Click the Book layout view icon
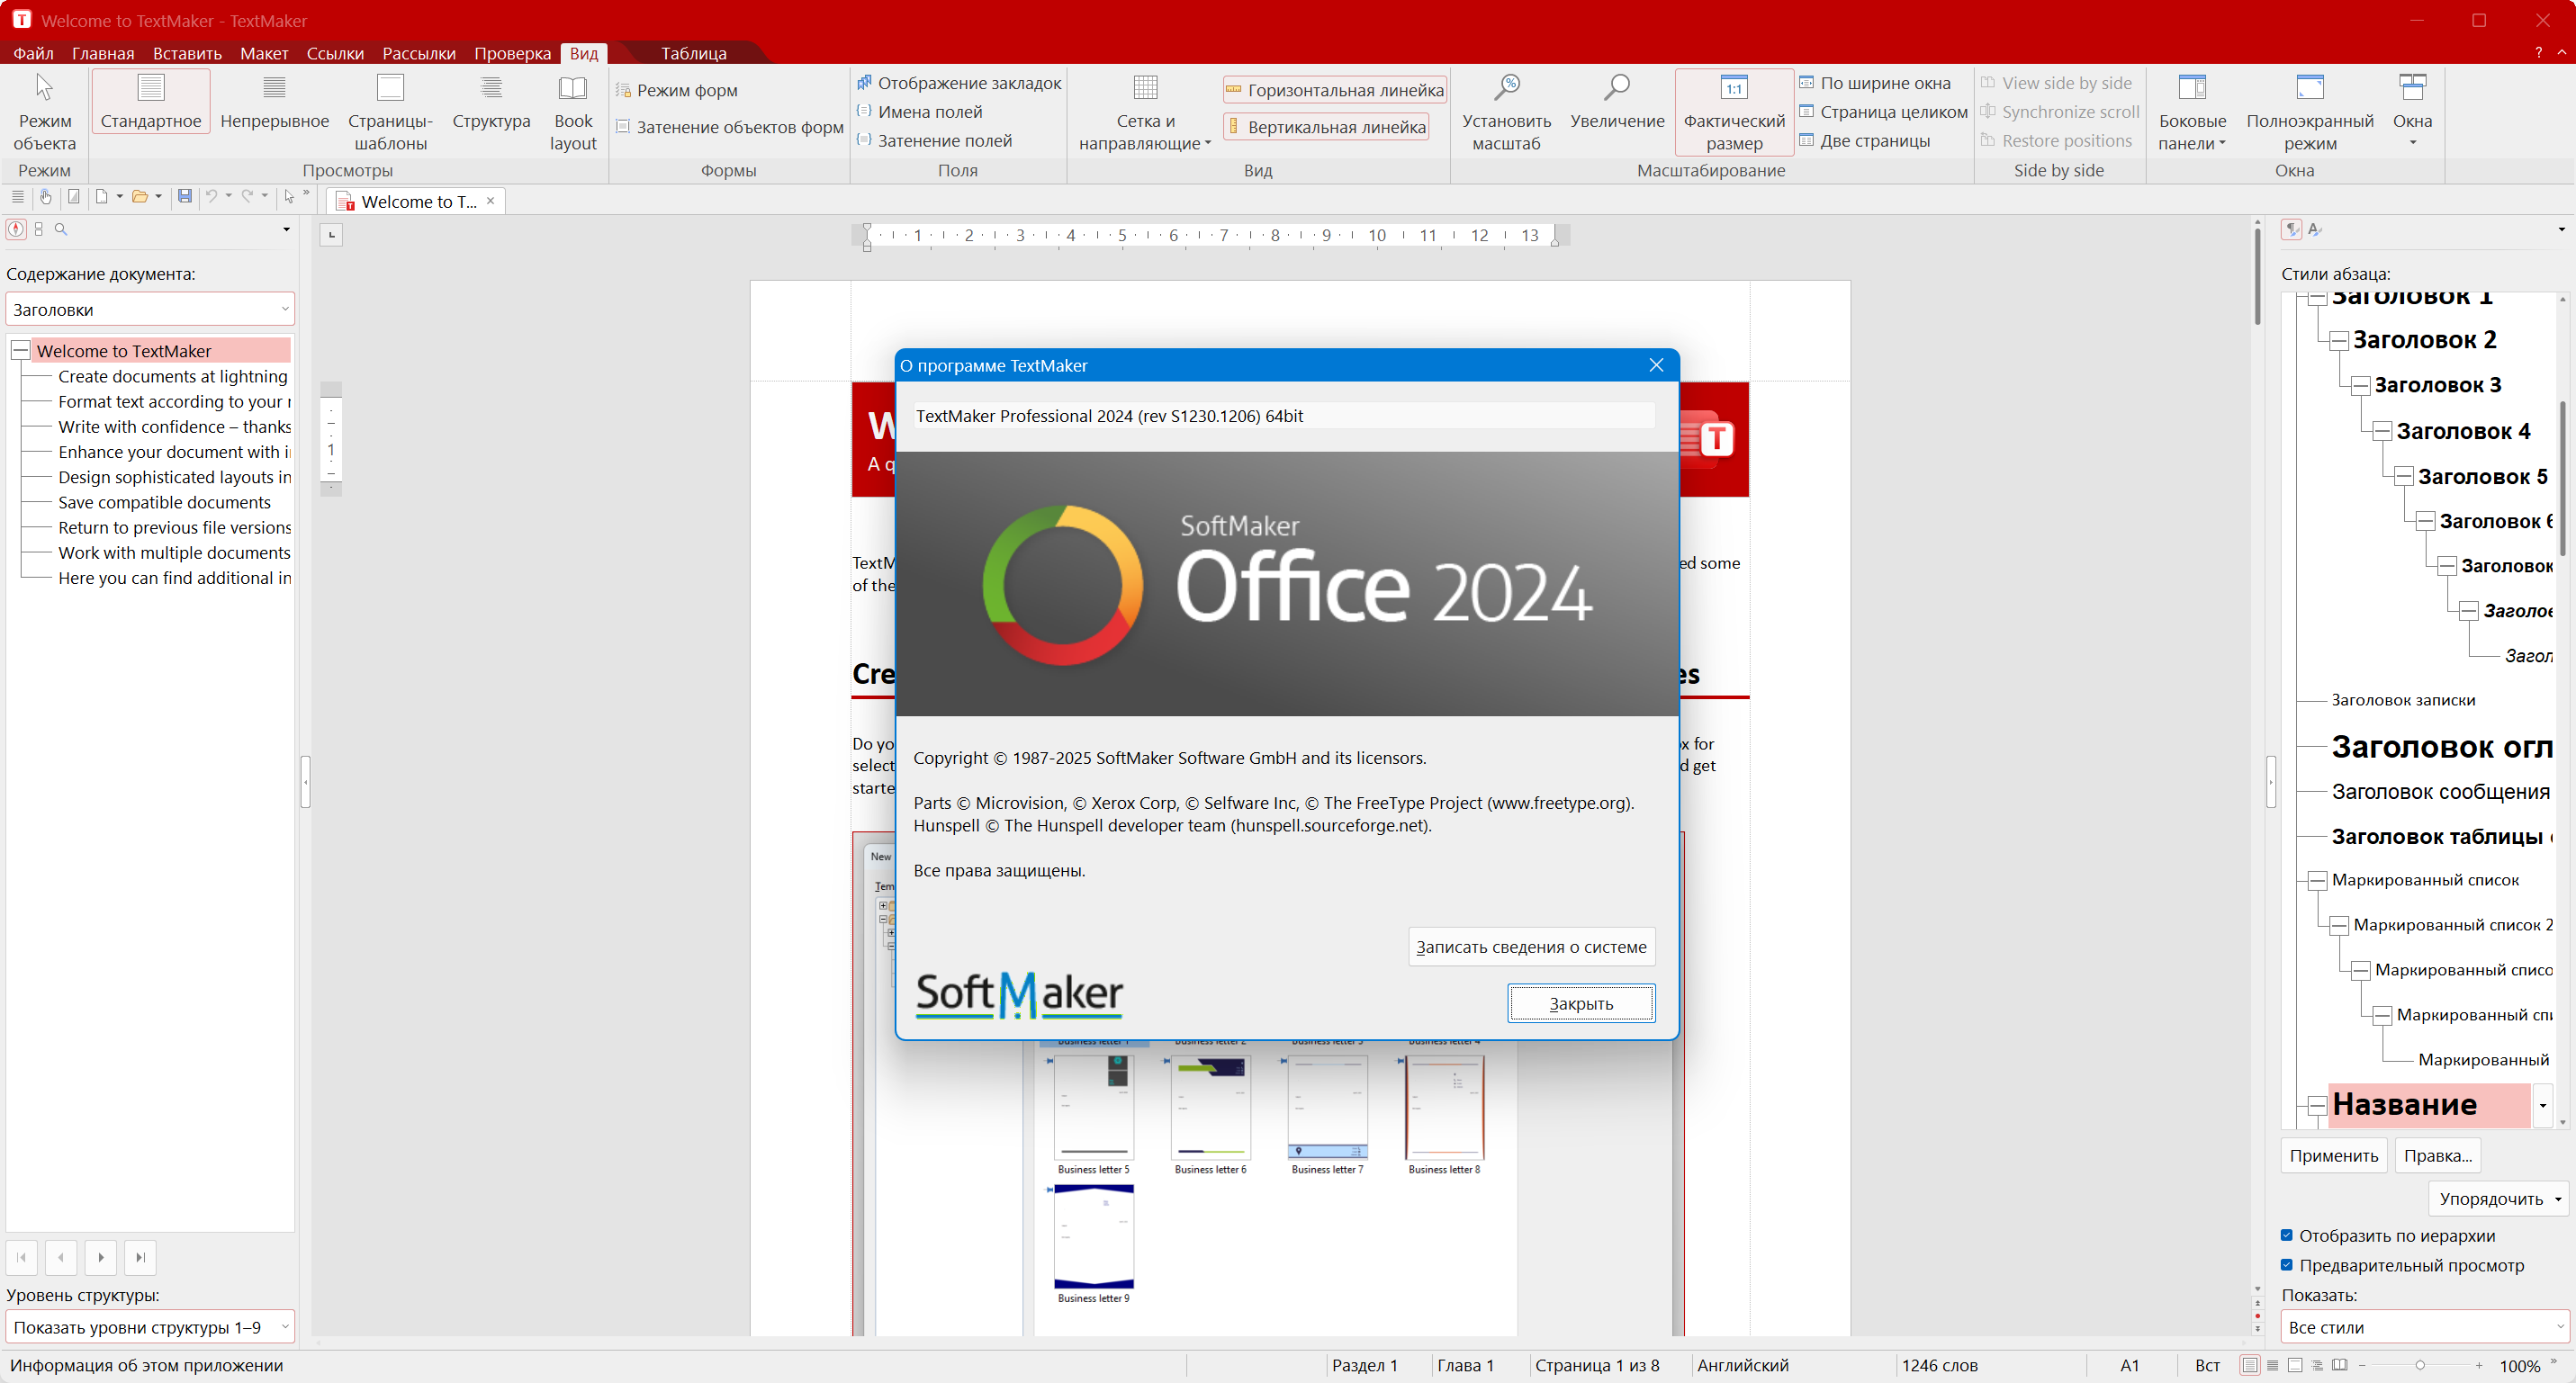Viewport: 2576px width, 1383px height. pos(572,89)
